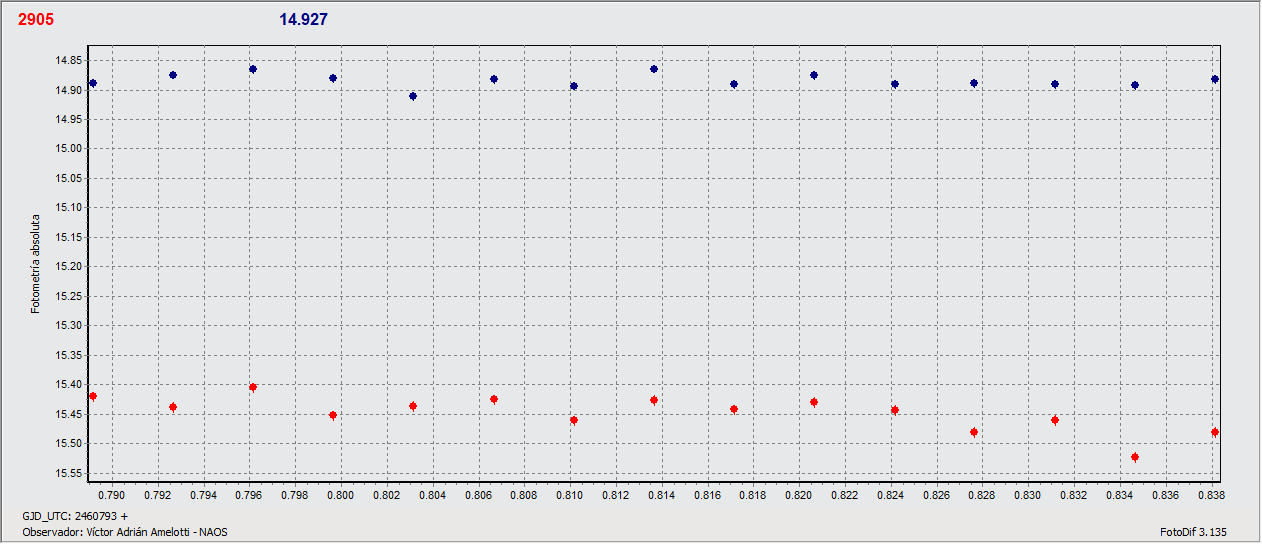This screenshot has height=544, width=1262.
Task: Select the Fotometría absoluta axis title
Action: pos(36,263)
